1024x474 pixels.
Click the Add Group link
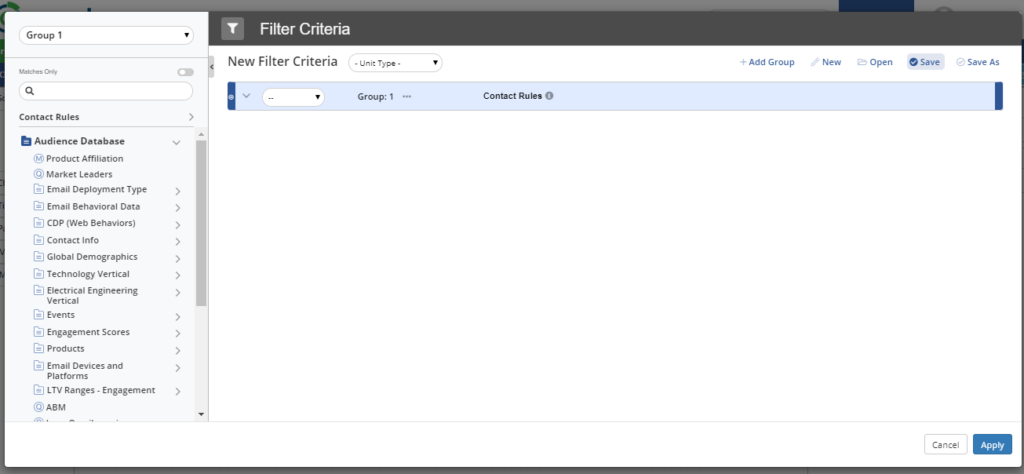767,62
